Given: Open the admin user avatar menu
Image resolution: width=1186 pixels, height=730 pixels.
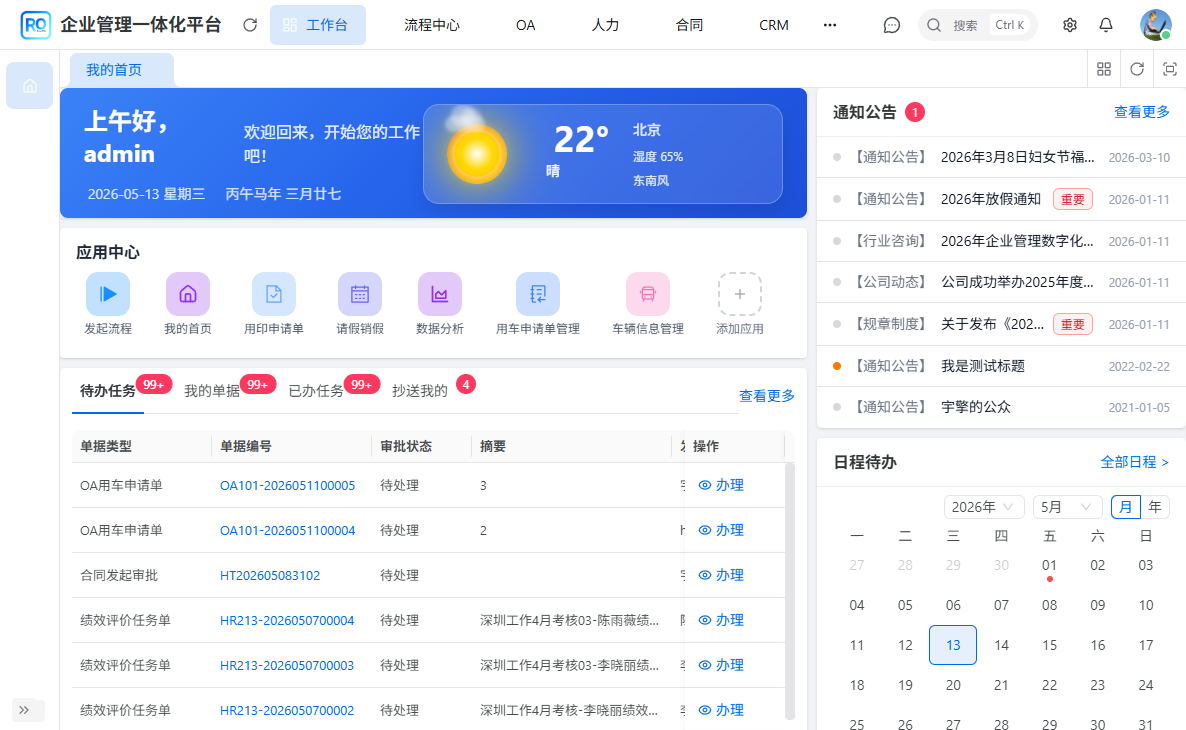Looking at the screenshot, I should 1155,25.
